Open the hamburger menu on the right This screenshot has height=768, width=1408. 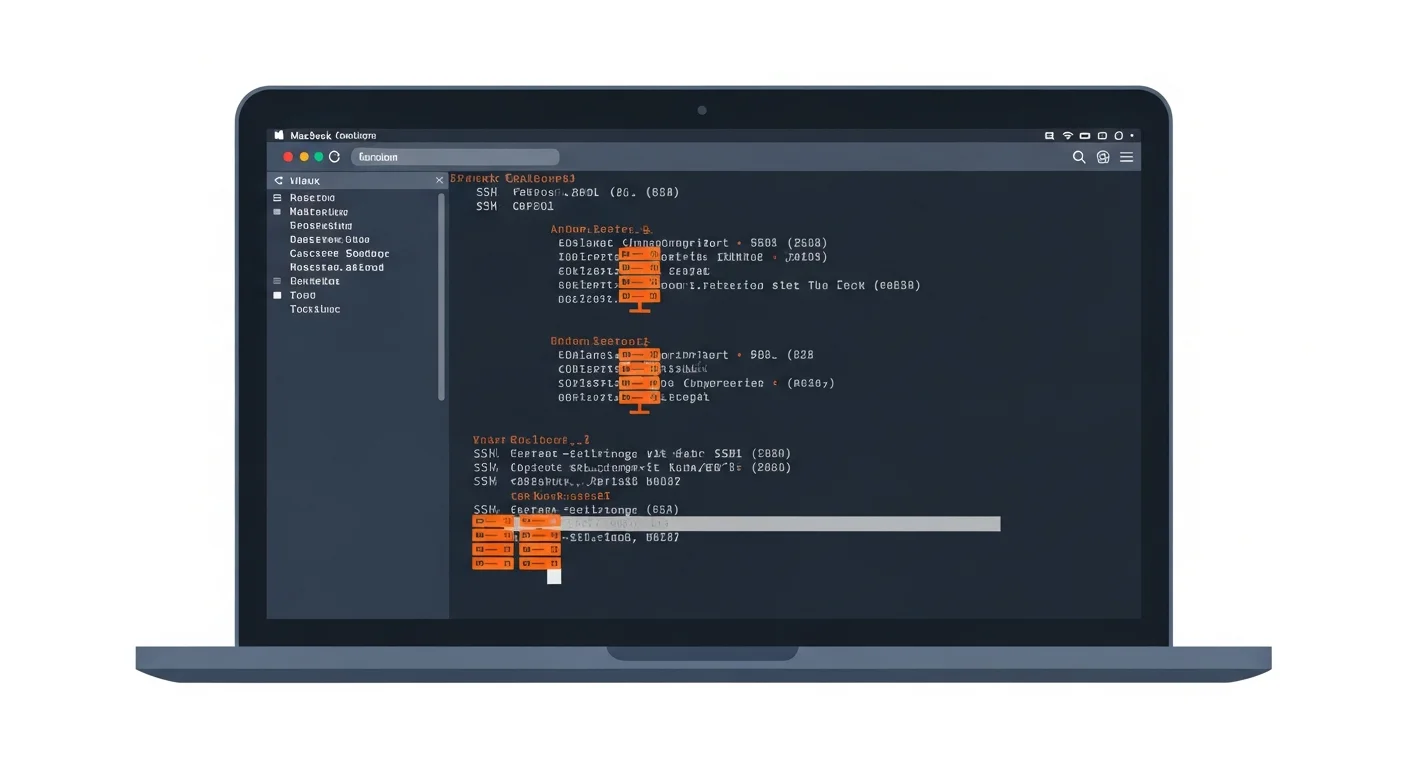tap(1126, 157)
